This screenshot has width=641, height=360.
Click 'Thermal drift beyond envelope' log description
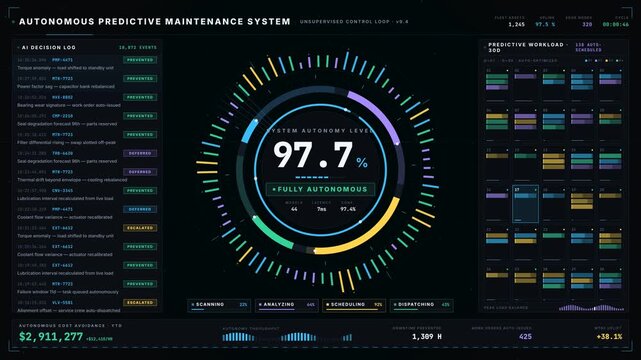[72, 180]
